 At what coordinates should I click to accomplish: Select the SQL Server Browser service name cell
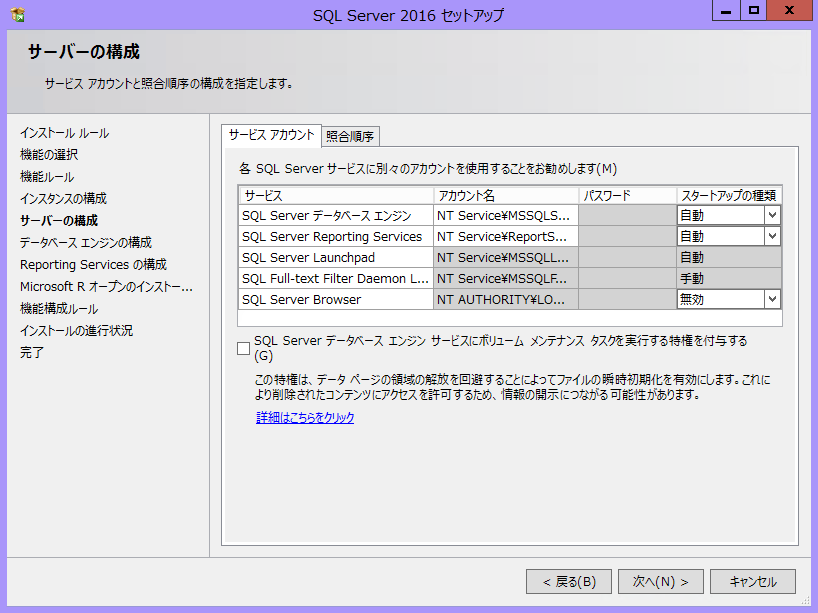tap(335, 300)
